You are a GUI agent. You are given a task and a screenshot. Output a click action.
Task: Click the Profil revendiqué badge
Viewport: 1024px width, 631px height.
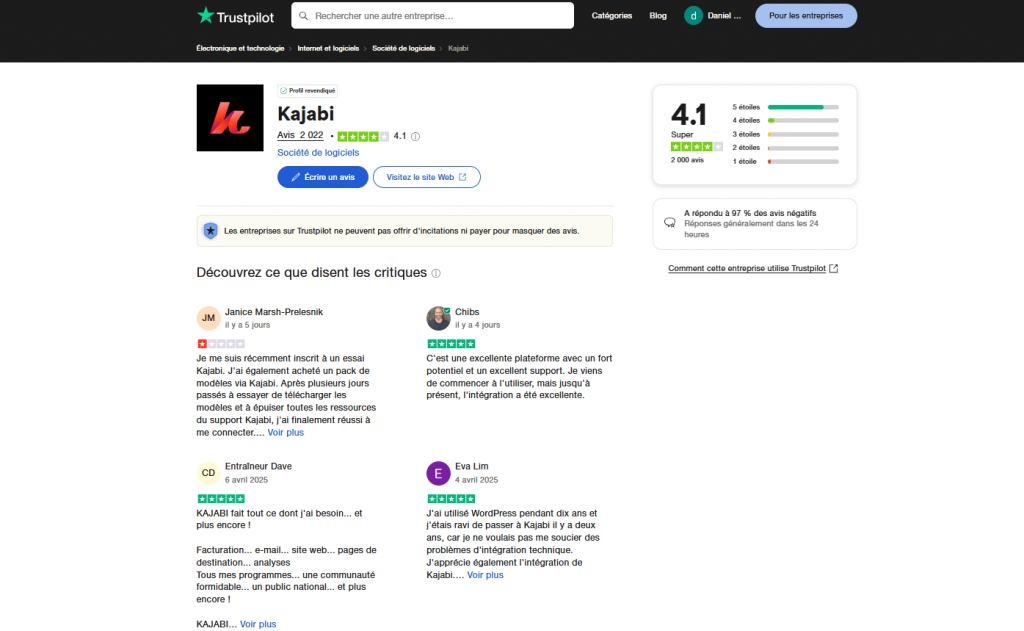point(308,91)
